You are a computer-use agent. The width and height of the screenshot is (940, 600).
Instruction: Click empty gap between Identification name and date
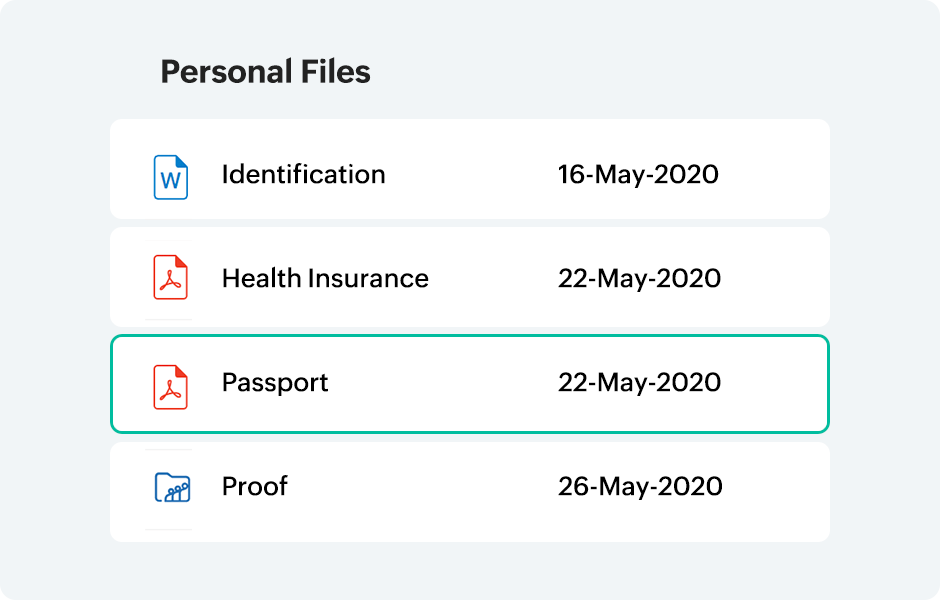(470, 175)
